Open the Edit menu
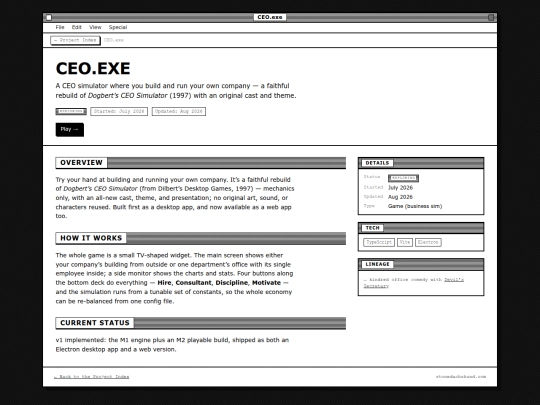Image resolution: width=540 pixels, height=405 pixels. click(x=76, y=27)
